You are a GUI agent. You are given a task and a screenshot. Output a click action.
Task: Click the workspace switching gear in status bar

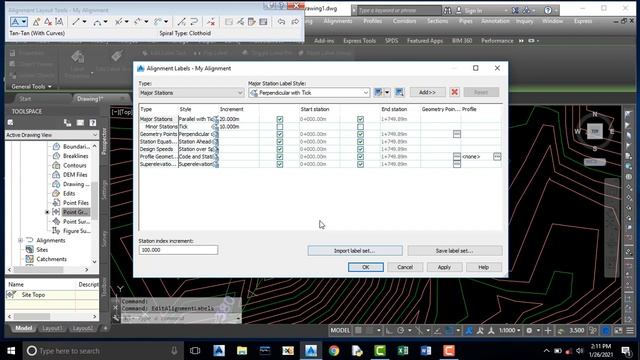pos(529,330)
